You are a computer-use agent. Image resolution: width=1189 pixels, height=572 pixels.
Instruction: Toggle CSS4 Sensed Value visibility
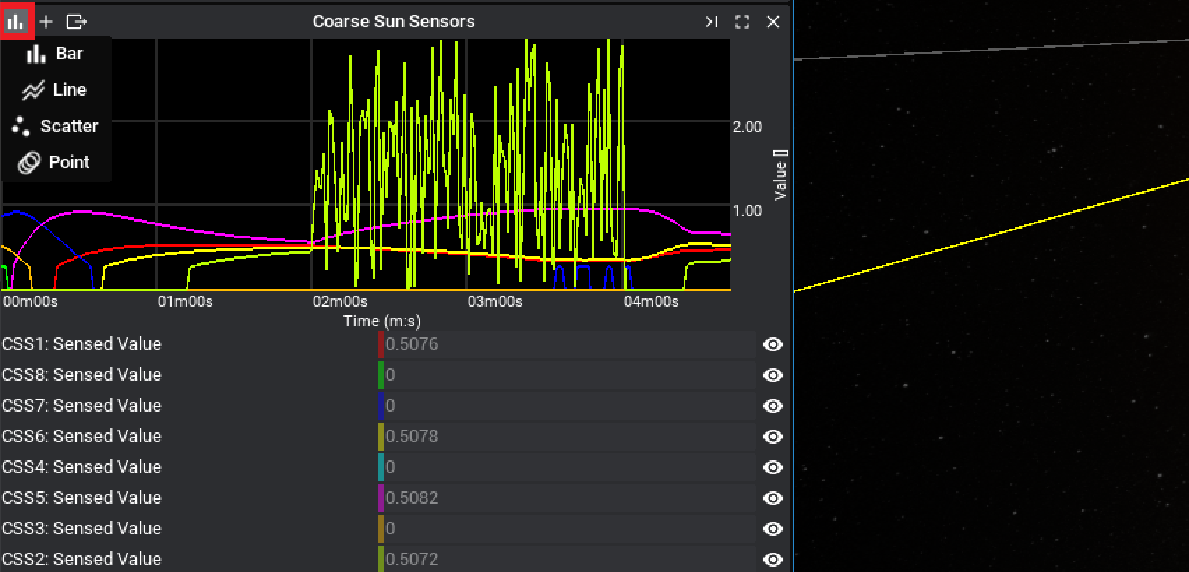coord(773,467)
